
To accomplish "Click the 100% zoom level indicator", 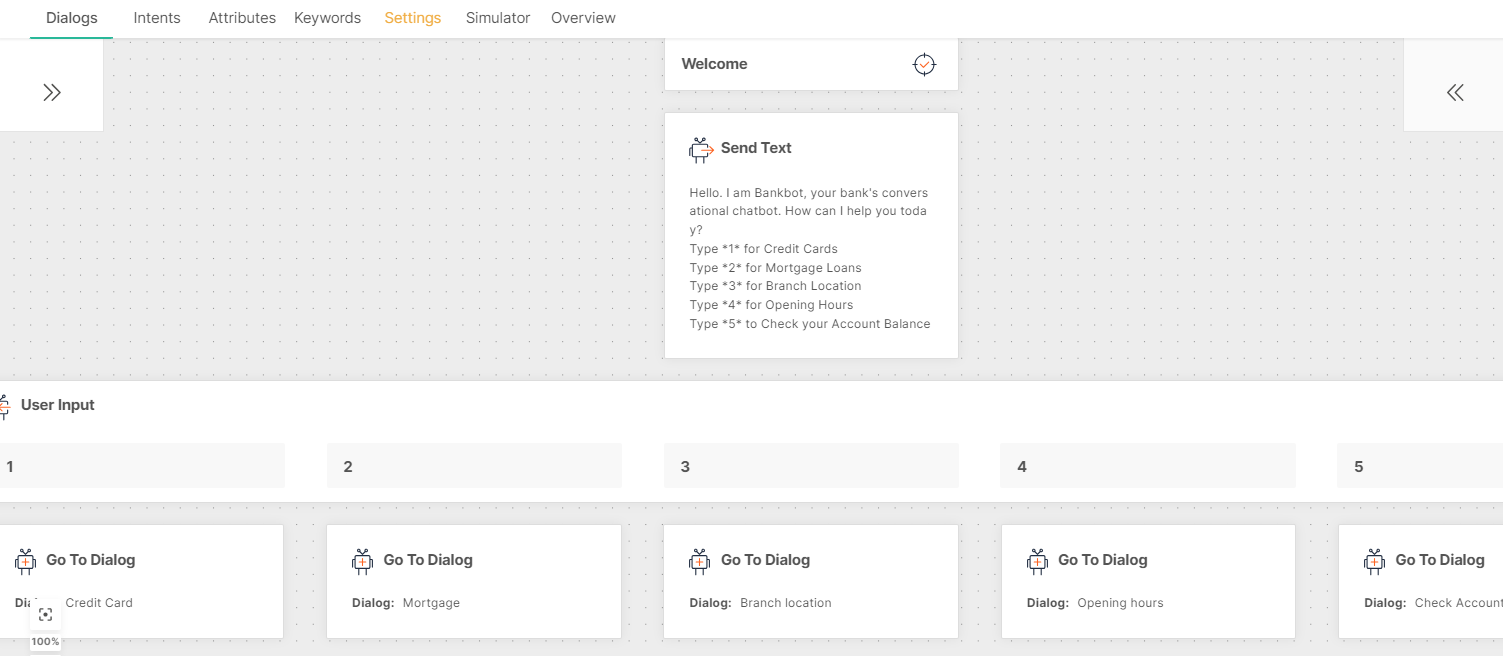I will pyautogui.click(x=45, y=642).
